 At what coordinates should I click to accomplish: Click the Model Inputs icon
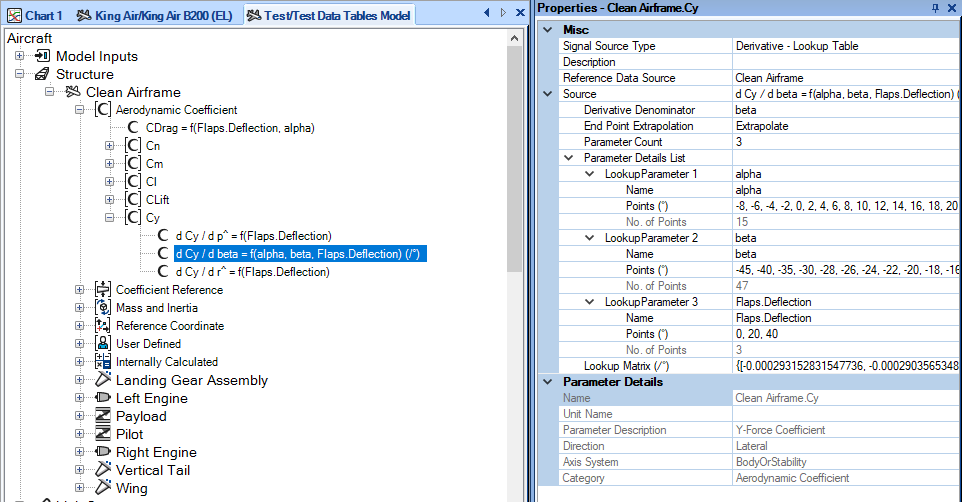click(42, 56)
